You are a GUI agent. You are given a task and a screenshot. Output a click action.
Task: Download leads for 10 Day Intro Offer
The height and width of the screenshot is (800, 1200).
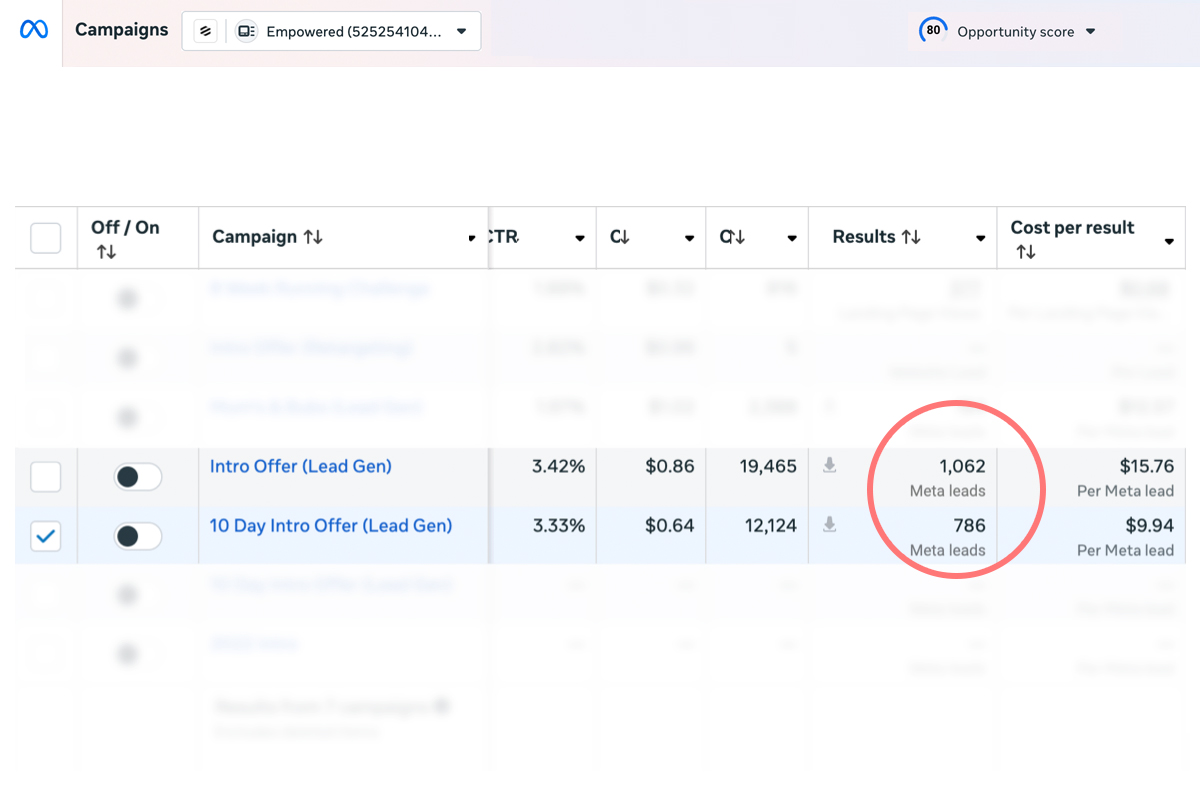click(x=829, y=524)
